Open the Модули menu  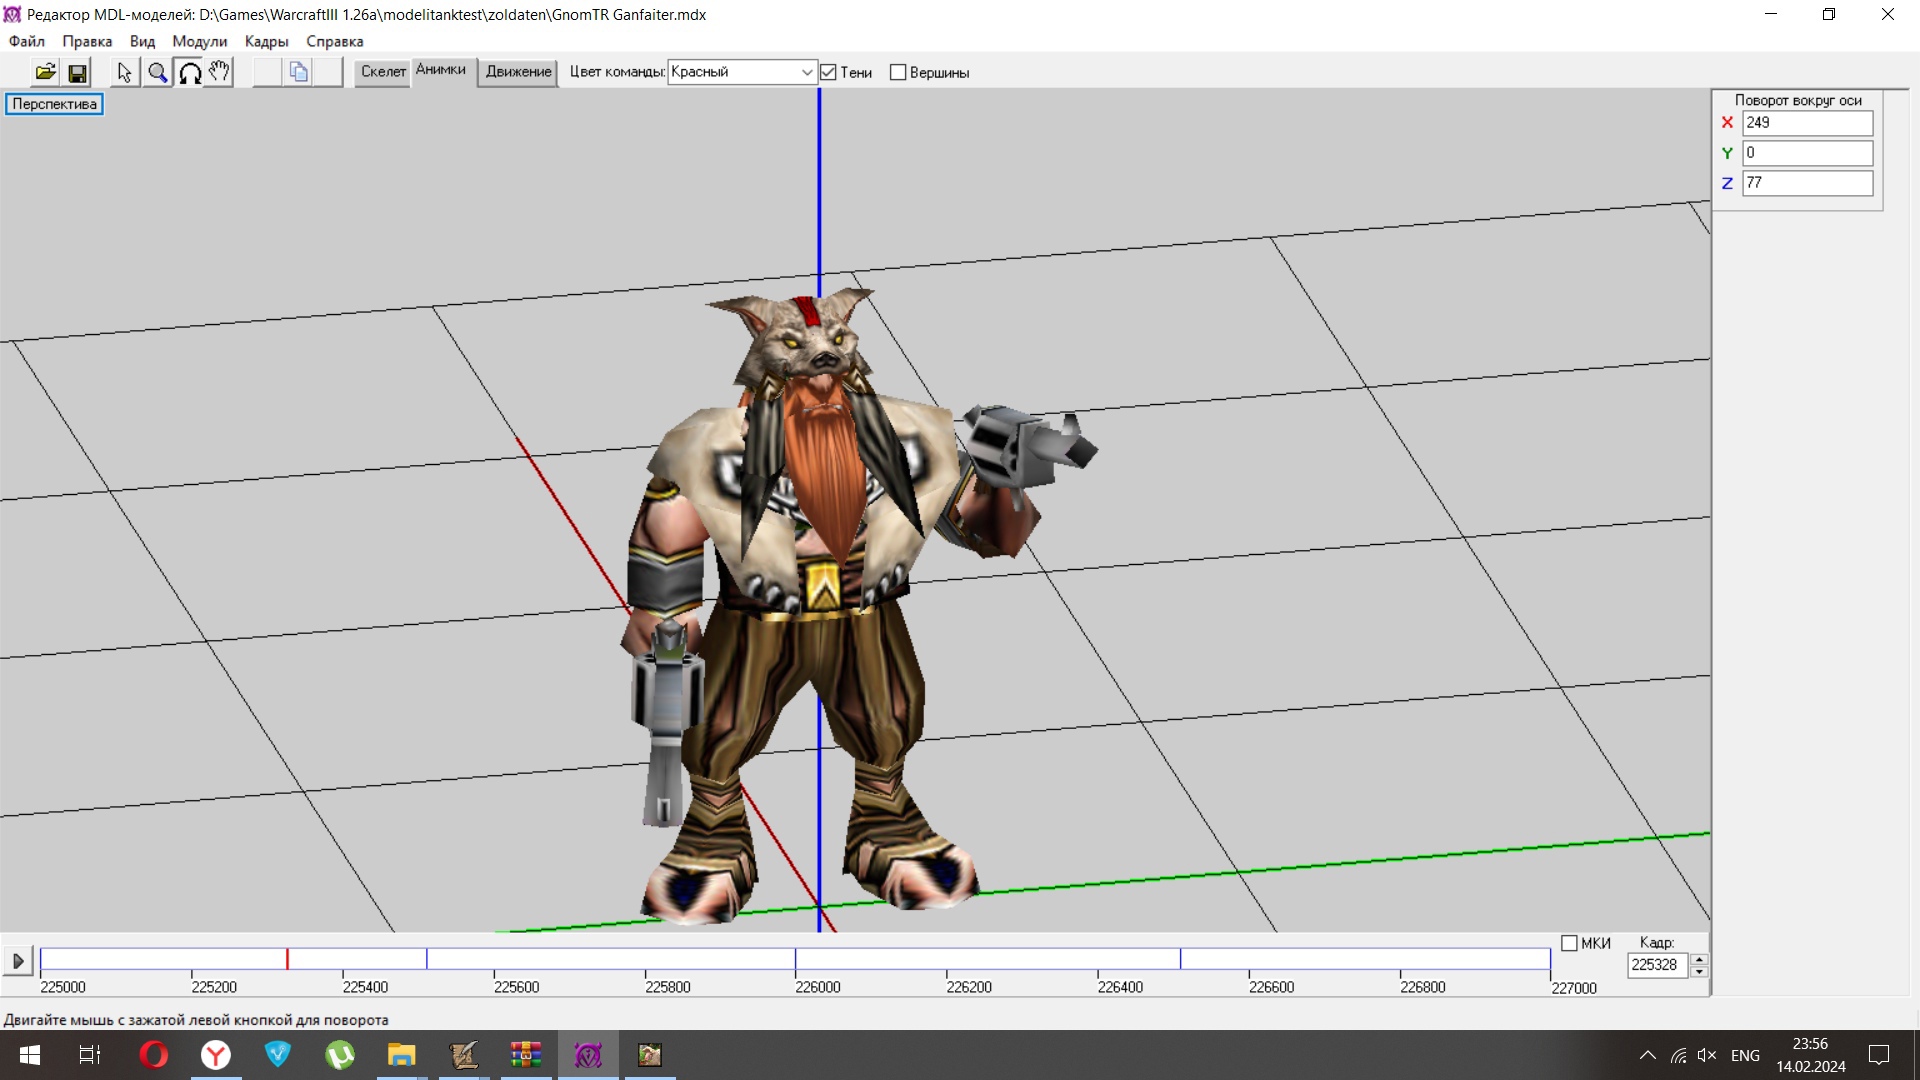199,41
